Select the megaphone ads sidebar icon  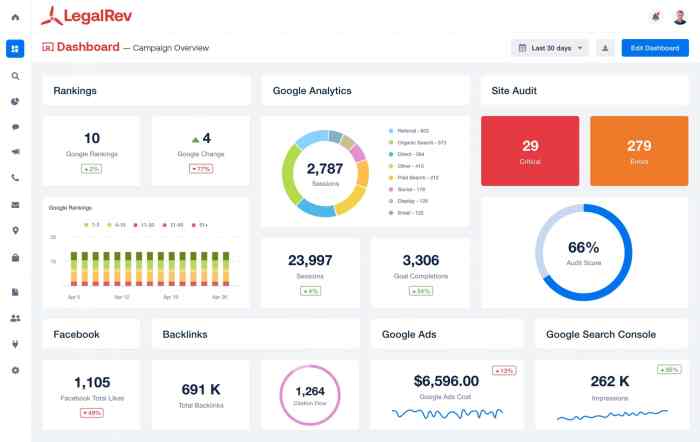tap(15, 153)
